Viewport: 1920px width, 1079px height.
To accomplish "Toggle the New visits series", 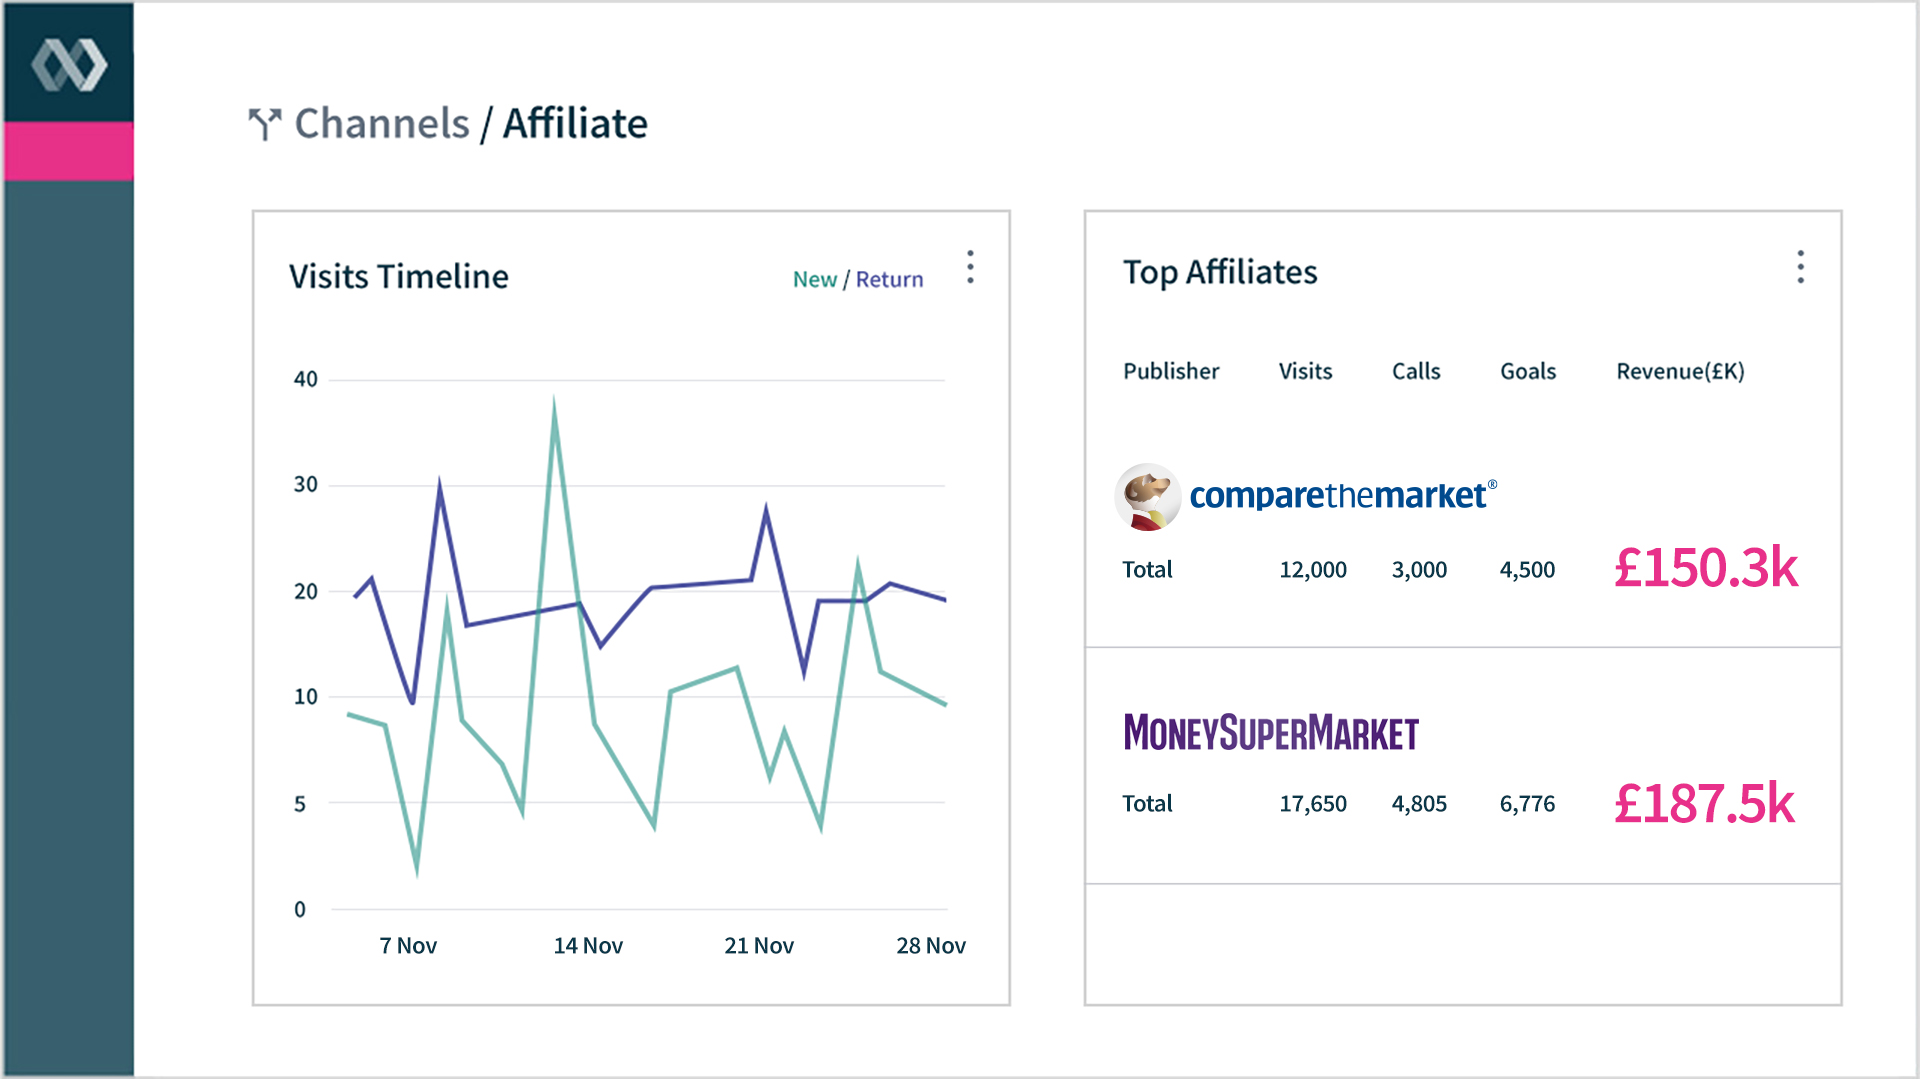I will click(815, 280).
